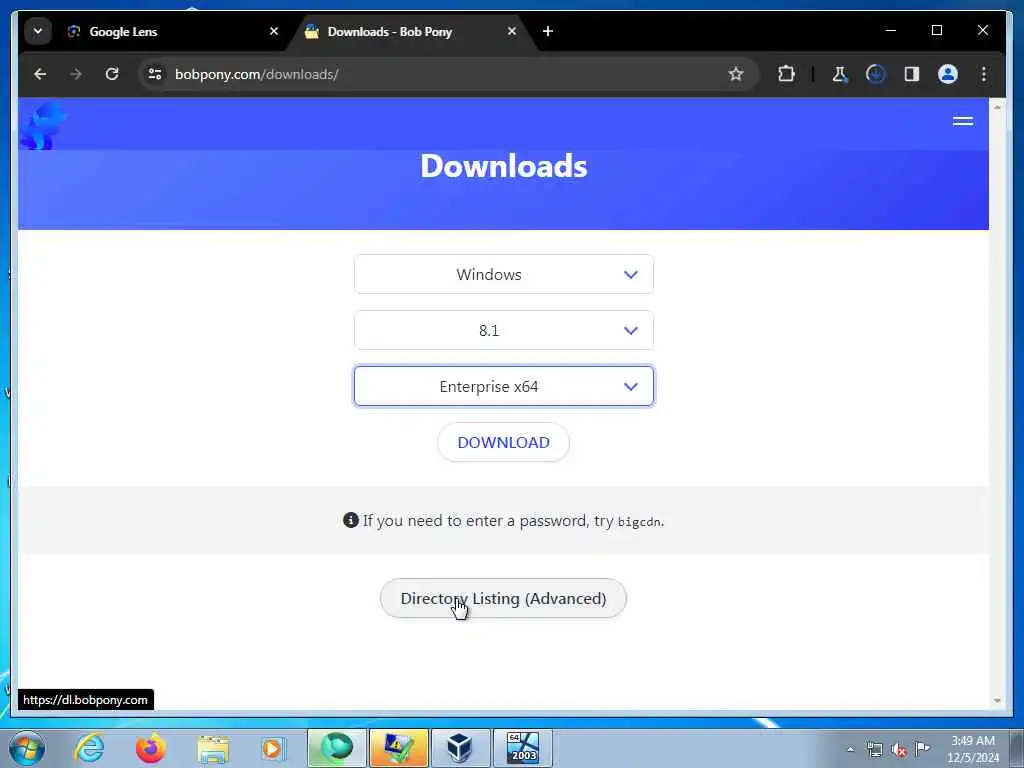Click the page scrollbar down arrow
The image size is (1024, 768).
(x=997, y=700)
